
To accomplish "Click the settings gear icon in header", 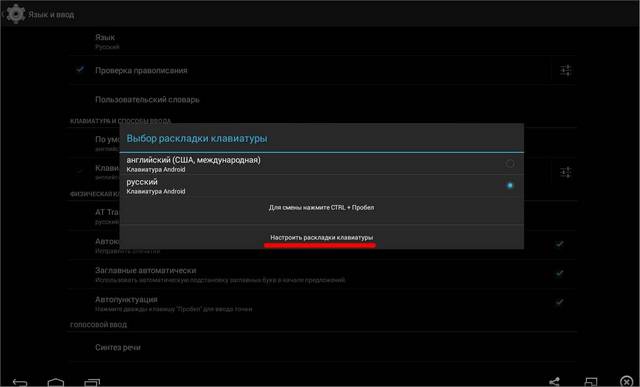I will tap(16, 14).
